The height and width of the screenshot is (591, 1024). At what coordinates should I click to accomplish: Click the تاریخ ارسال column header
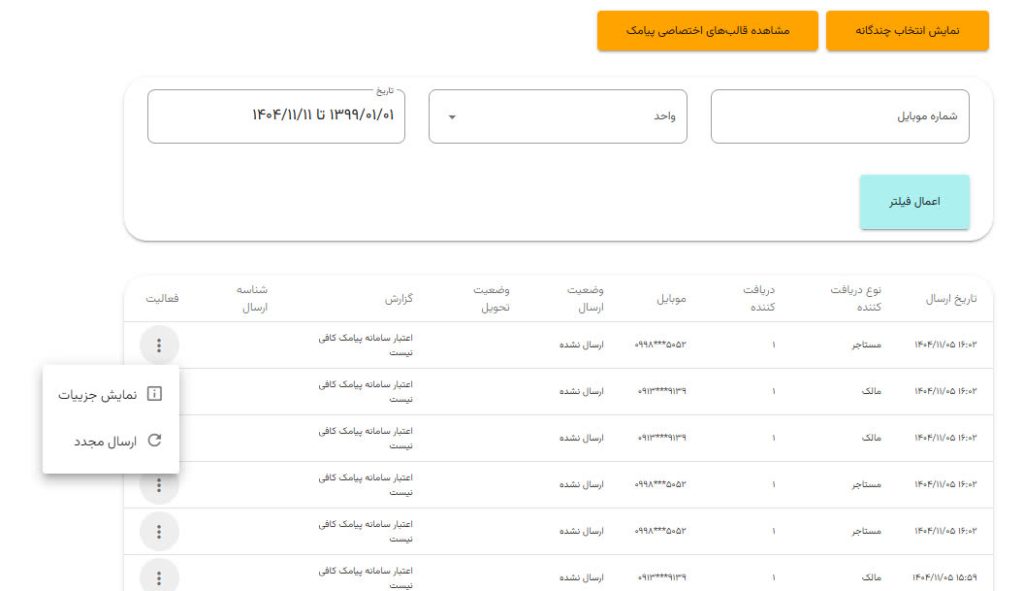coord(944,299)
